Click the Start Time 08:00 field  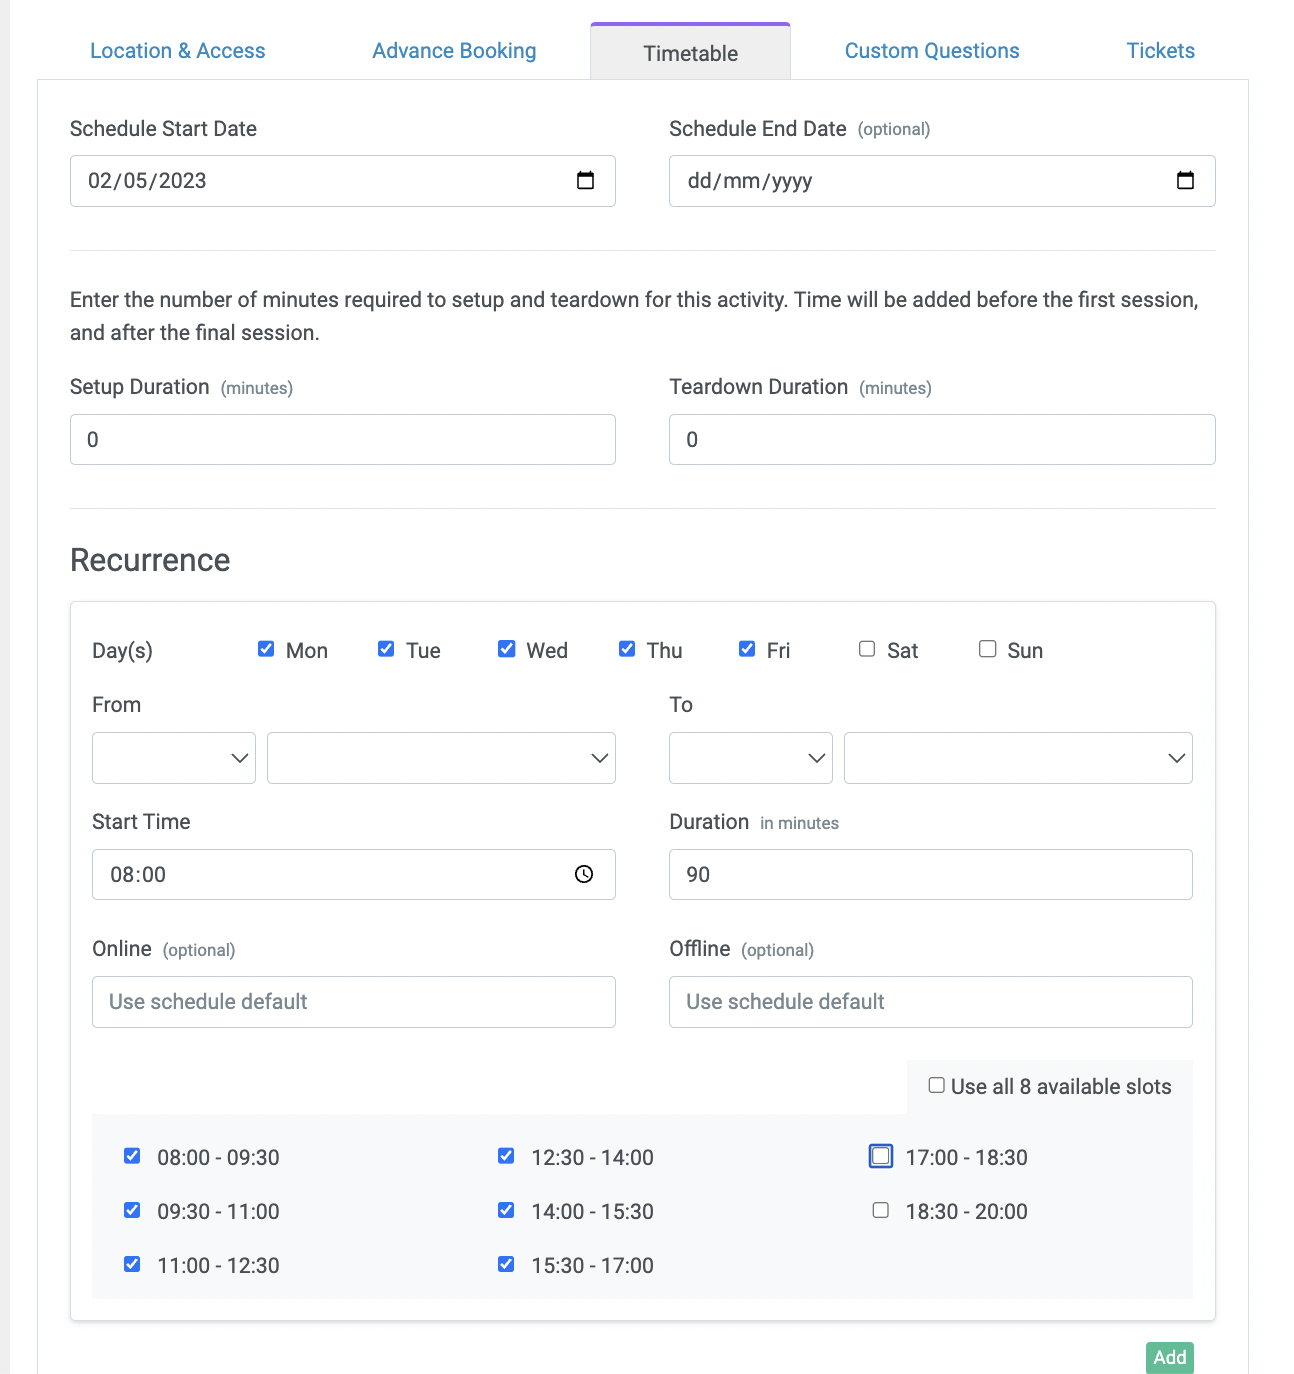pos(354,875)
